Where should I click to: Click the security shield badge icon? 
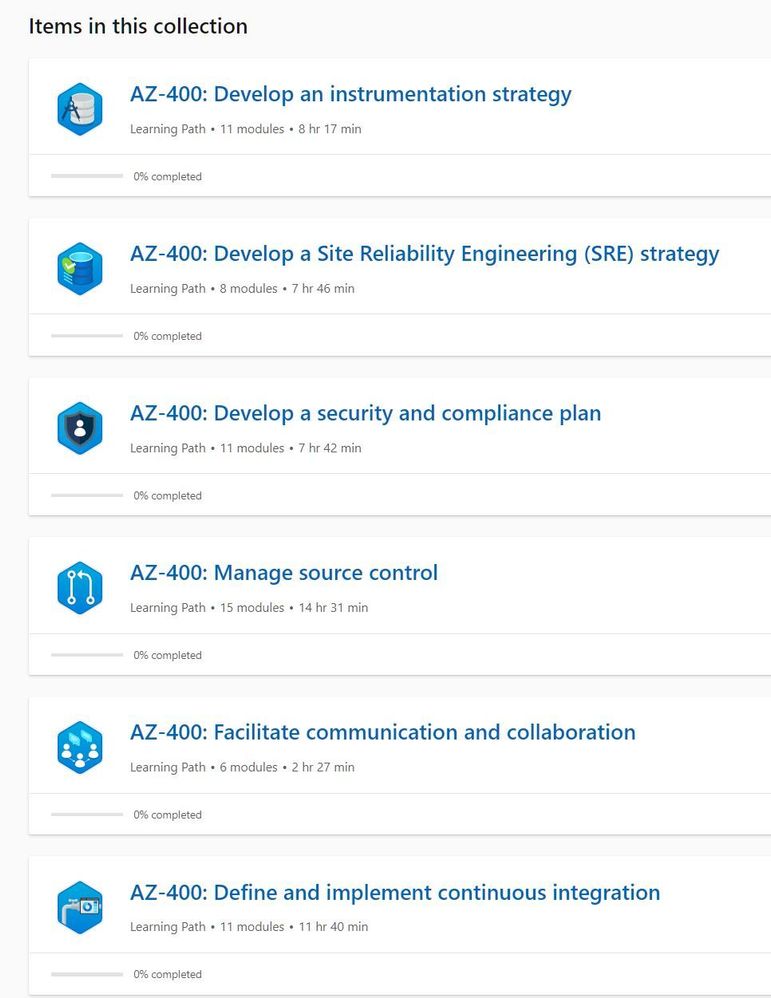[x=80, y=428]
